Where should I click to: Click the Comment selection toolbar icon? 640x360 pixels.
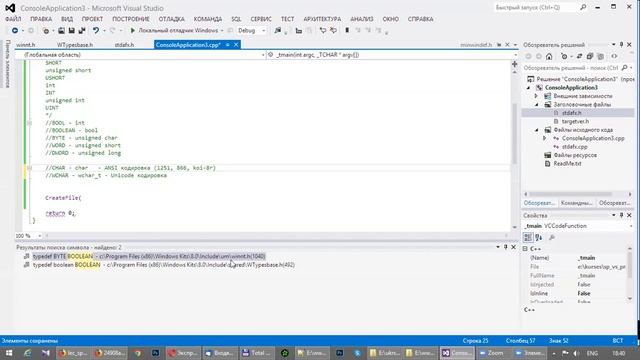[323, 31]
